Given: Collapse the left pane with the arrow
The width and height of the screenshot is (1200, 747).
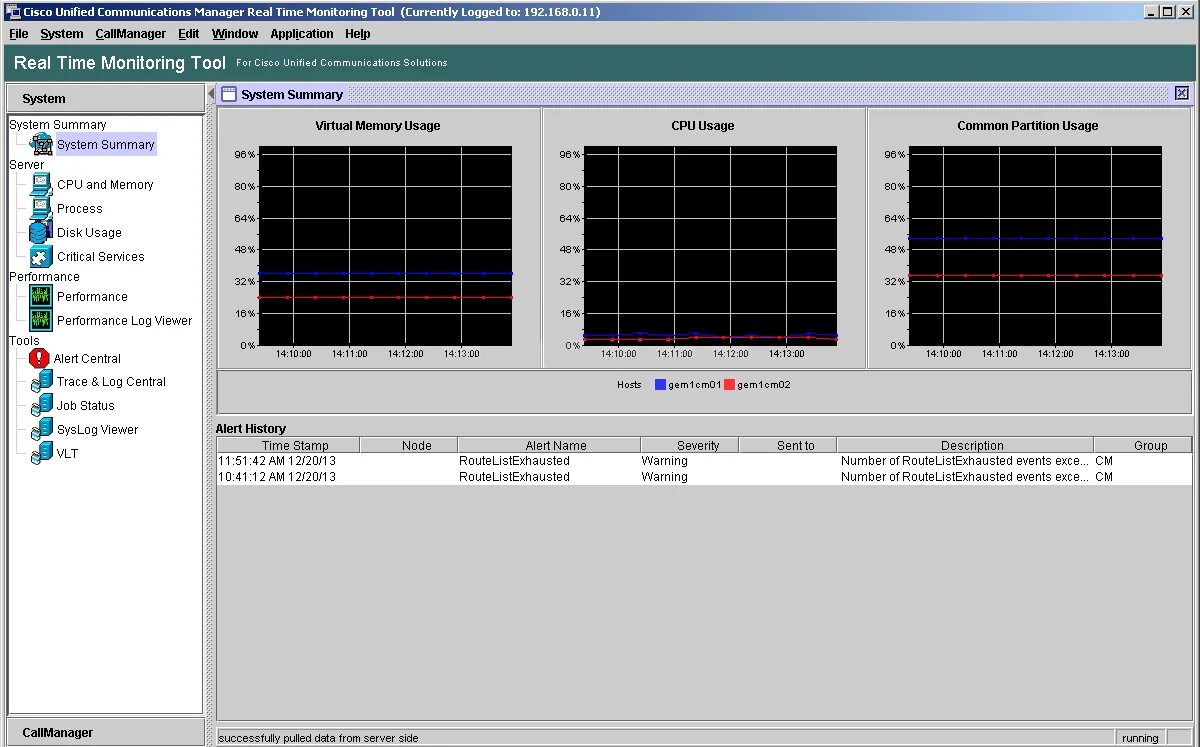Looking at the screenshot, I should 211,93.
